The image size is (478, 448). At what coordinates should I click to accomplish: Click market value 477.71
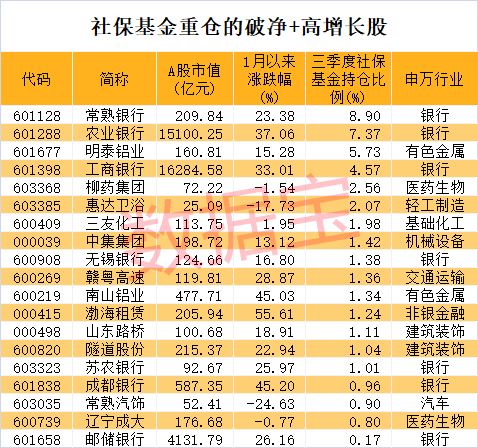click(x=199, y=296)
